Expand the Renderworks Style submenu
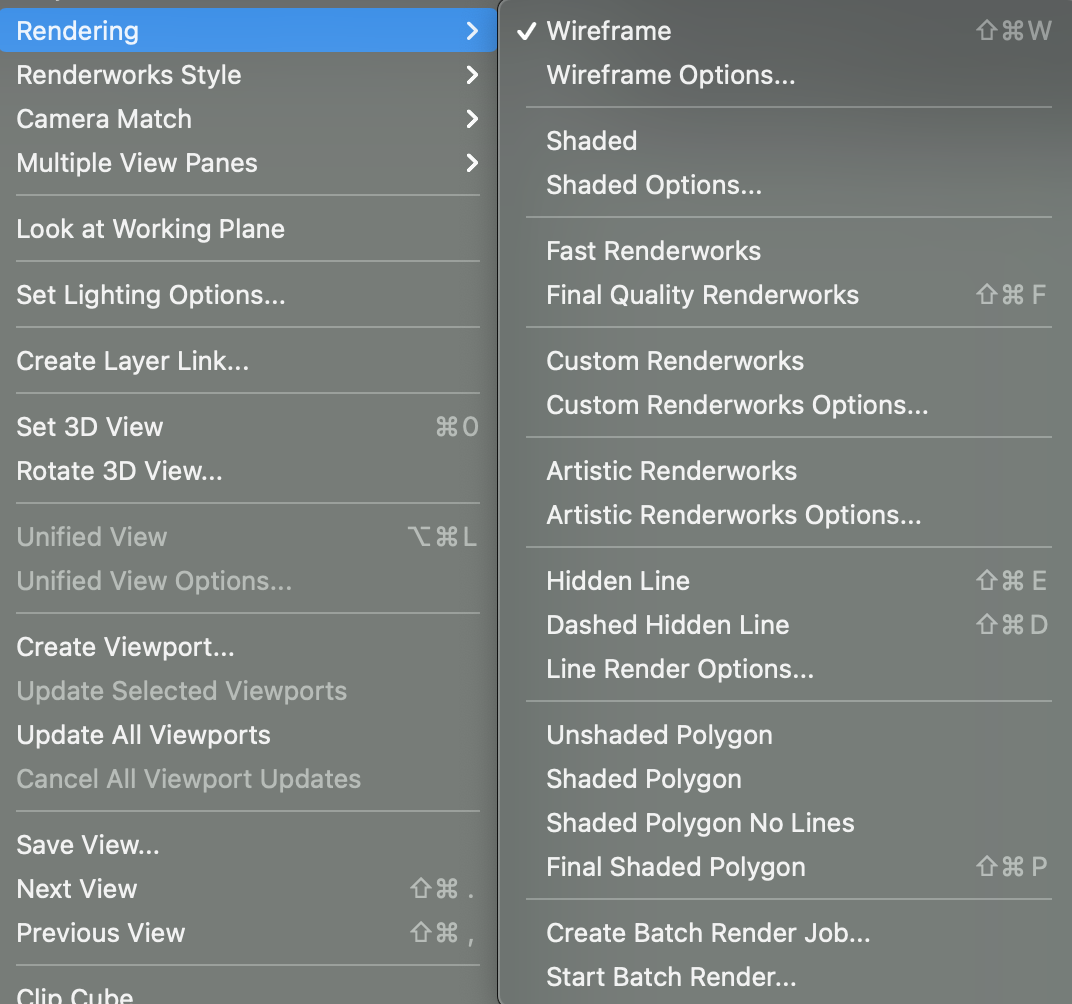This screenshot has width=1072, height=1004. [128, 75]
